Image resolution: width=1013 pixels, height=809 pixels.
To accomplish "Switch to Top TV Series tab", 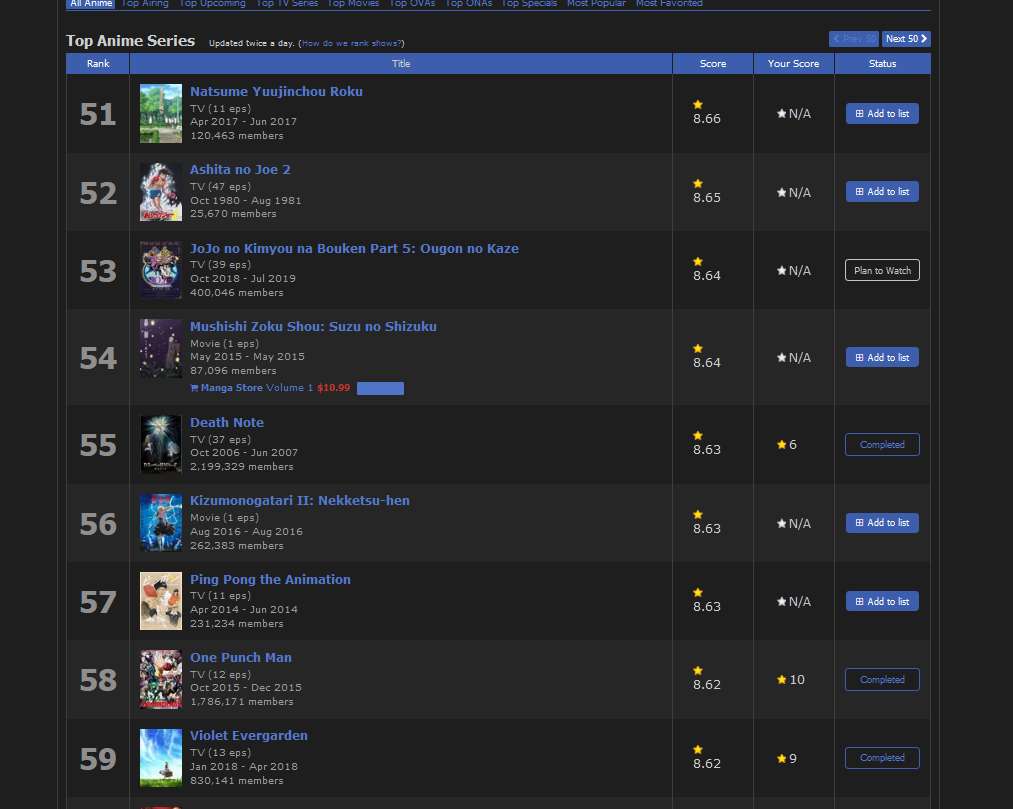I will click(x=287, y=3).
